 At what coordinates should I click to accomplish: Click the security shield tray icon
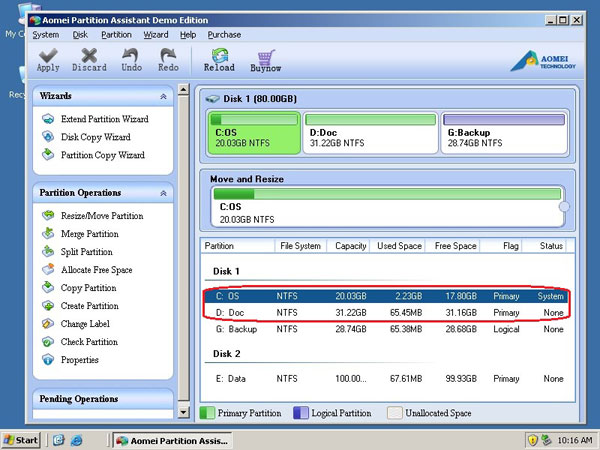click(532, 440)
